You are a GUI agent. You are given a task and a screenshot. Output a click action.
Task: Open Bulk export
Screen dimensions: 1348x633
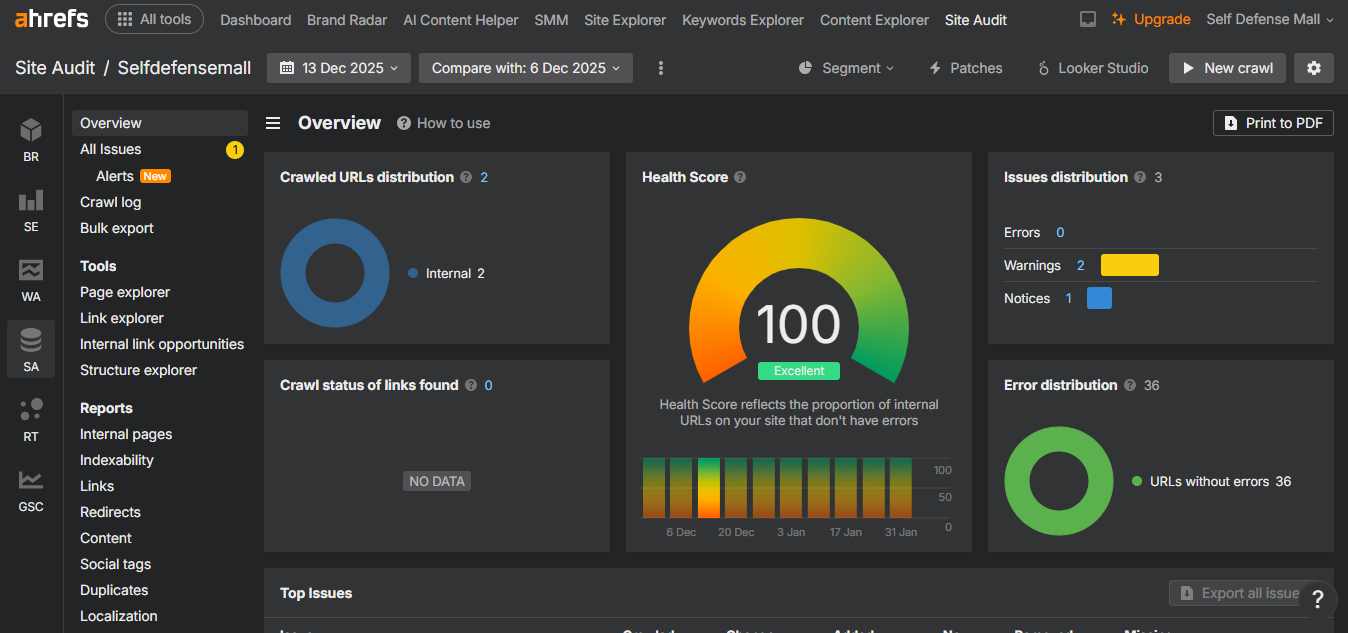pos(117,228)
